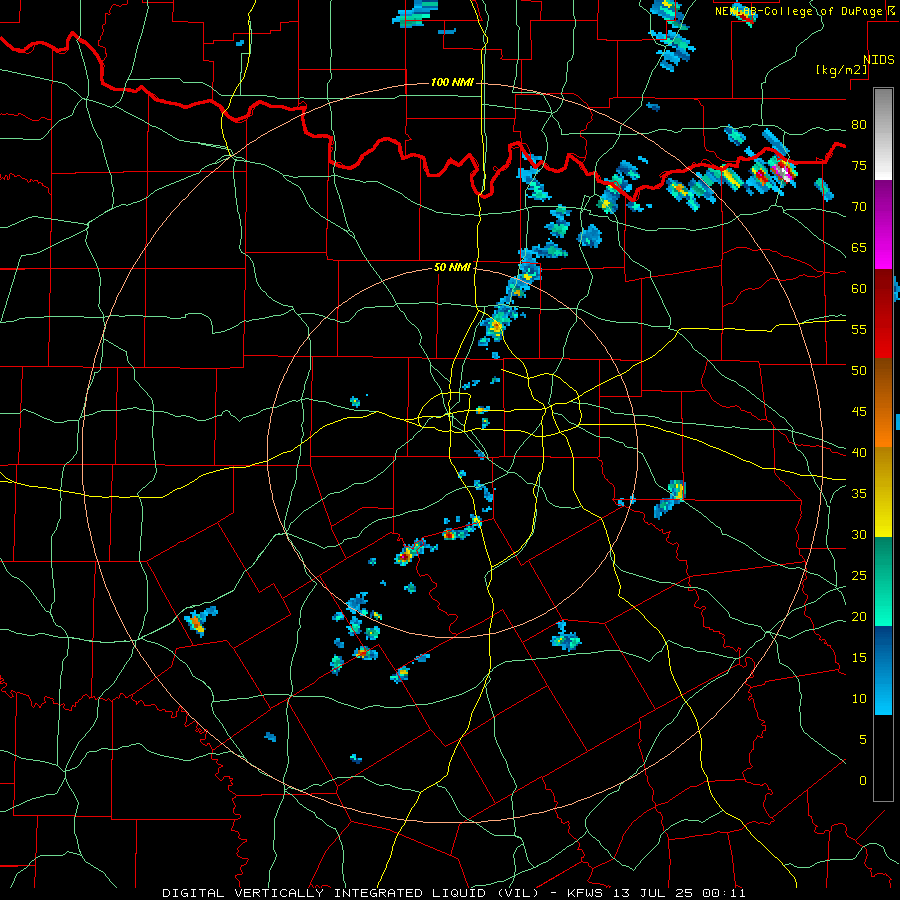Select the 0 value on the VIL scale
Image resolution: width=900 pixels, height=900 pixels.
click(863, 781)
